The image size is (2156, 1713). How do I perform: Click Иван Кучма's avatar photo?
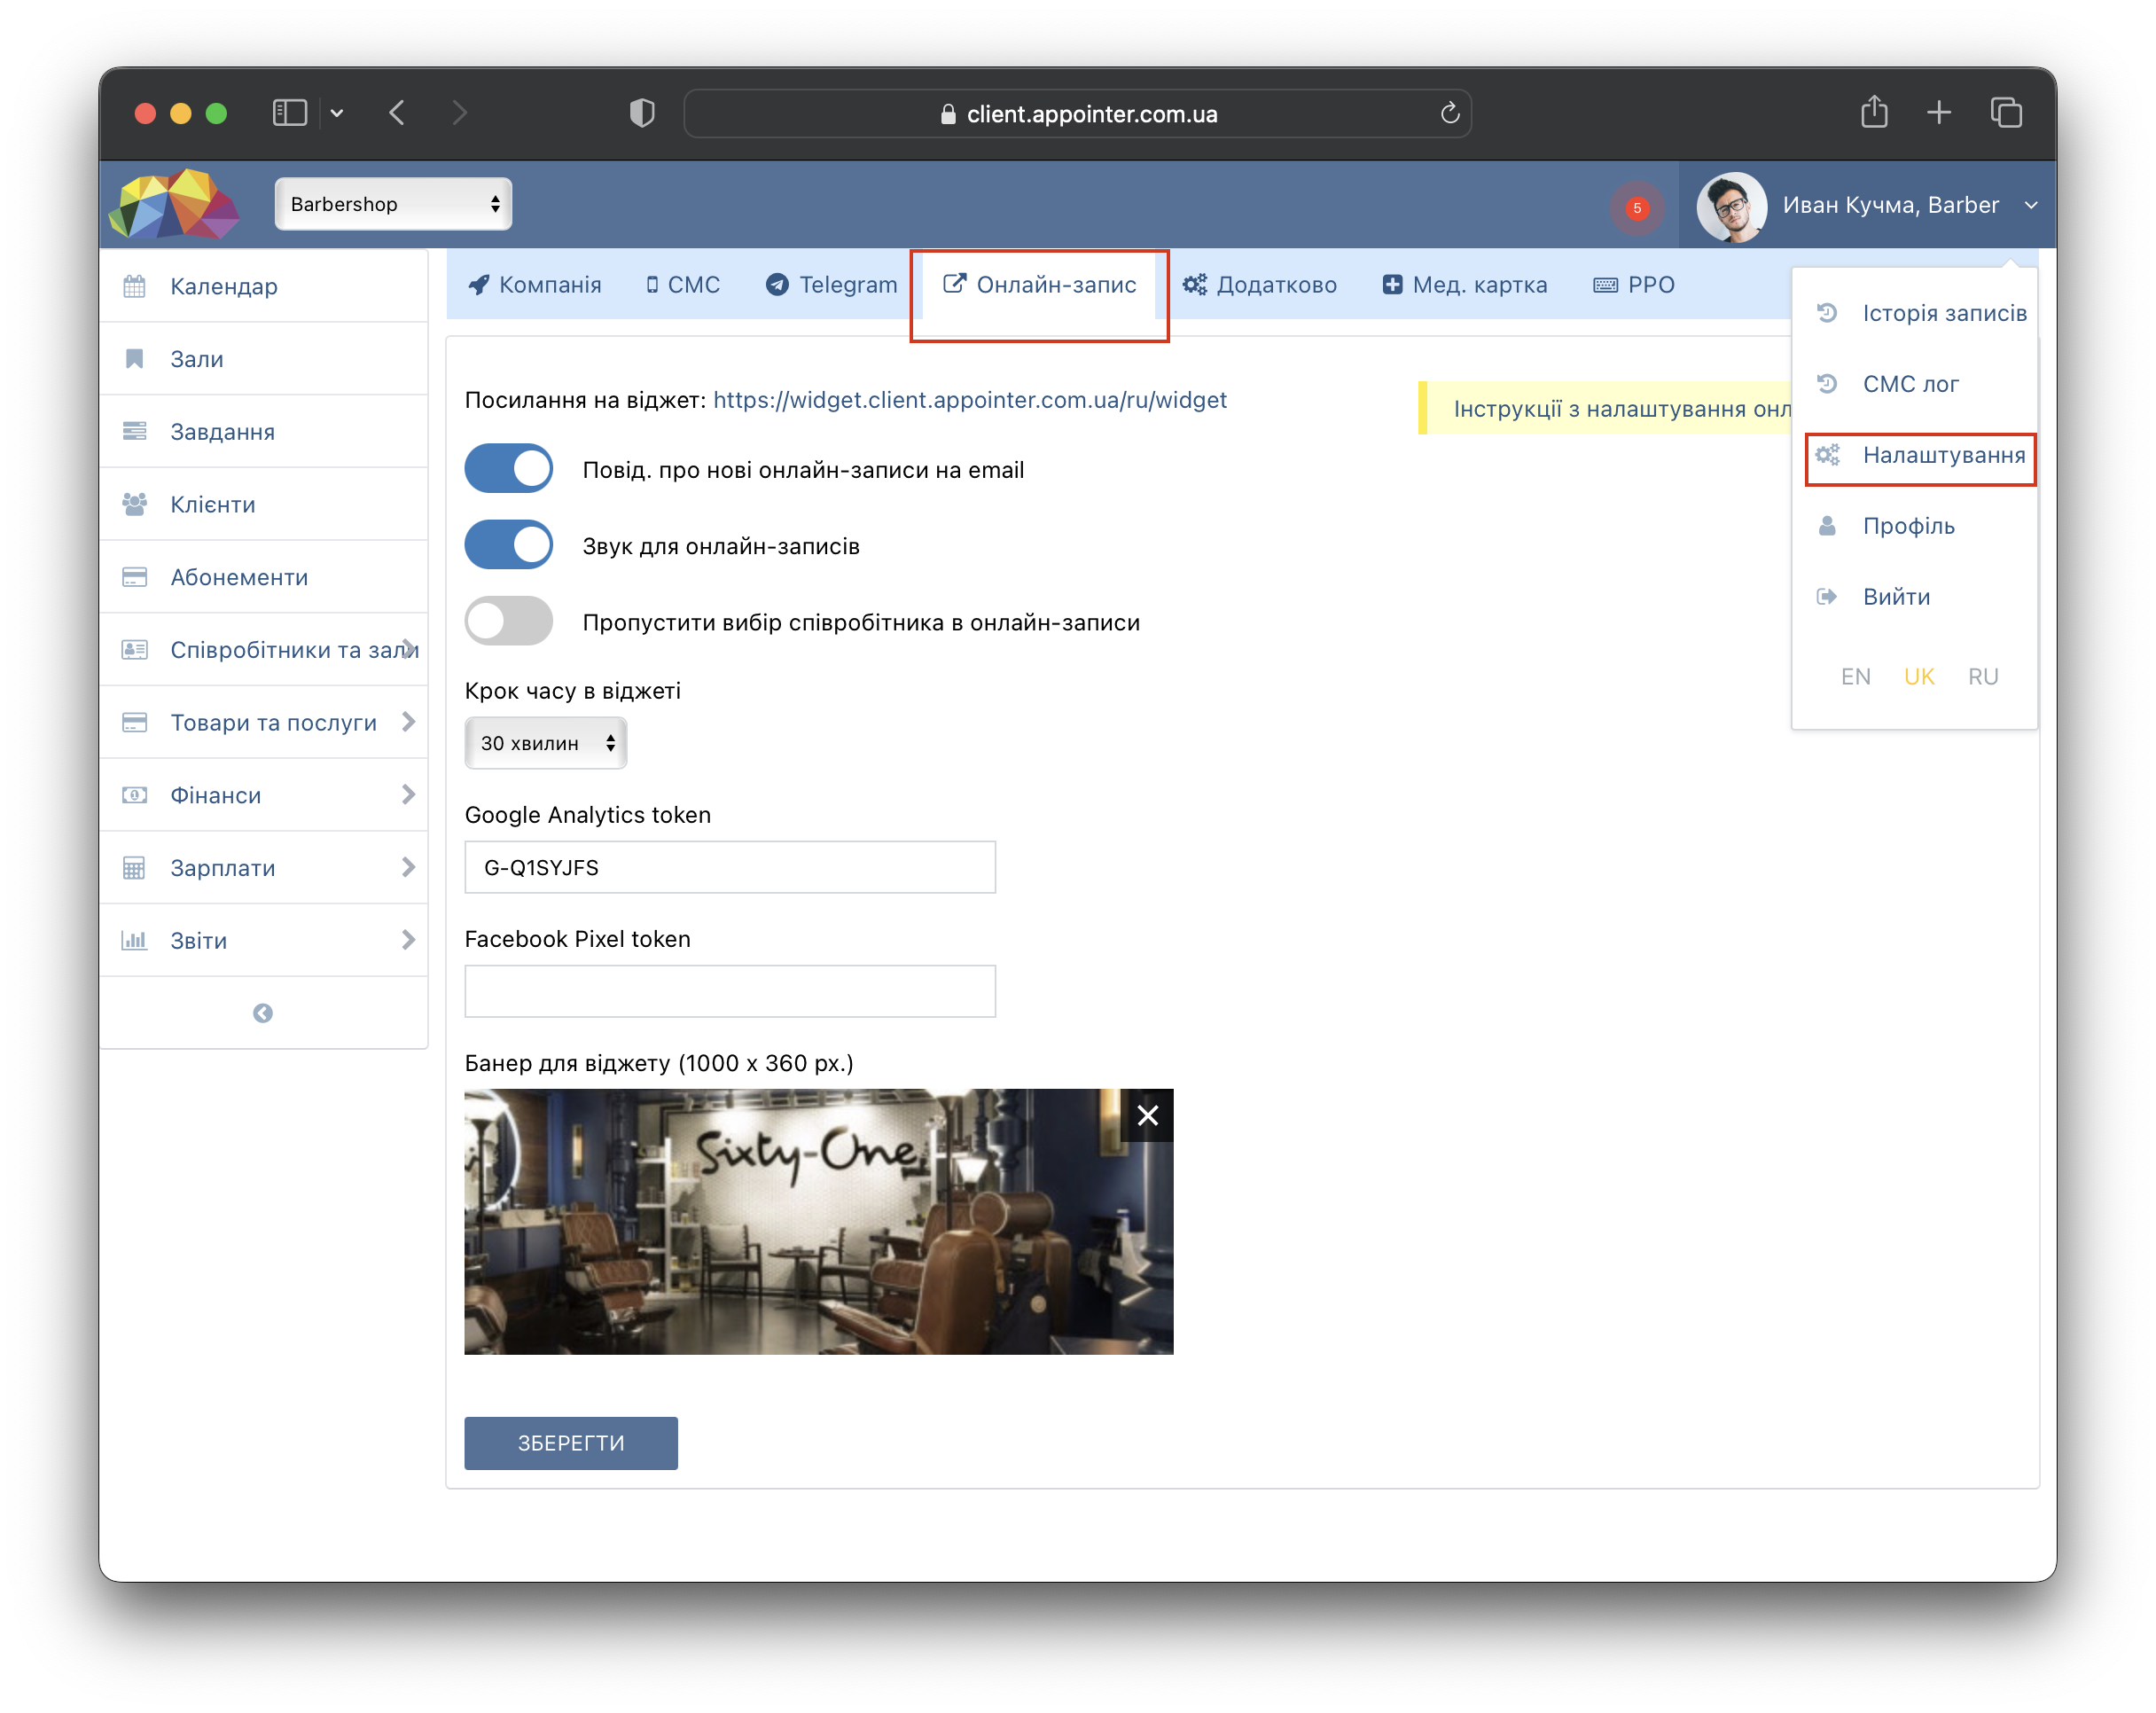(1732, 207)
